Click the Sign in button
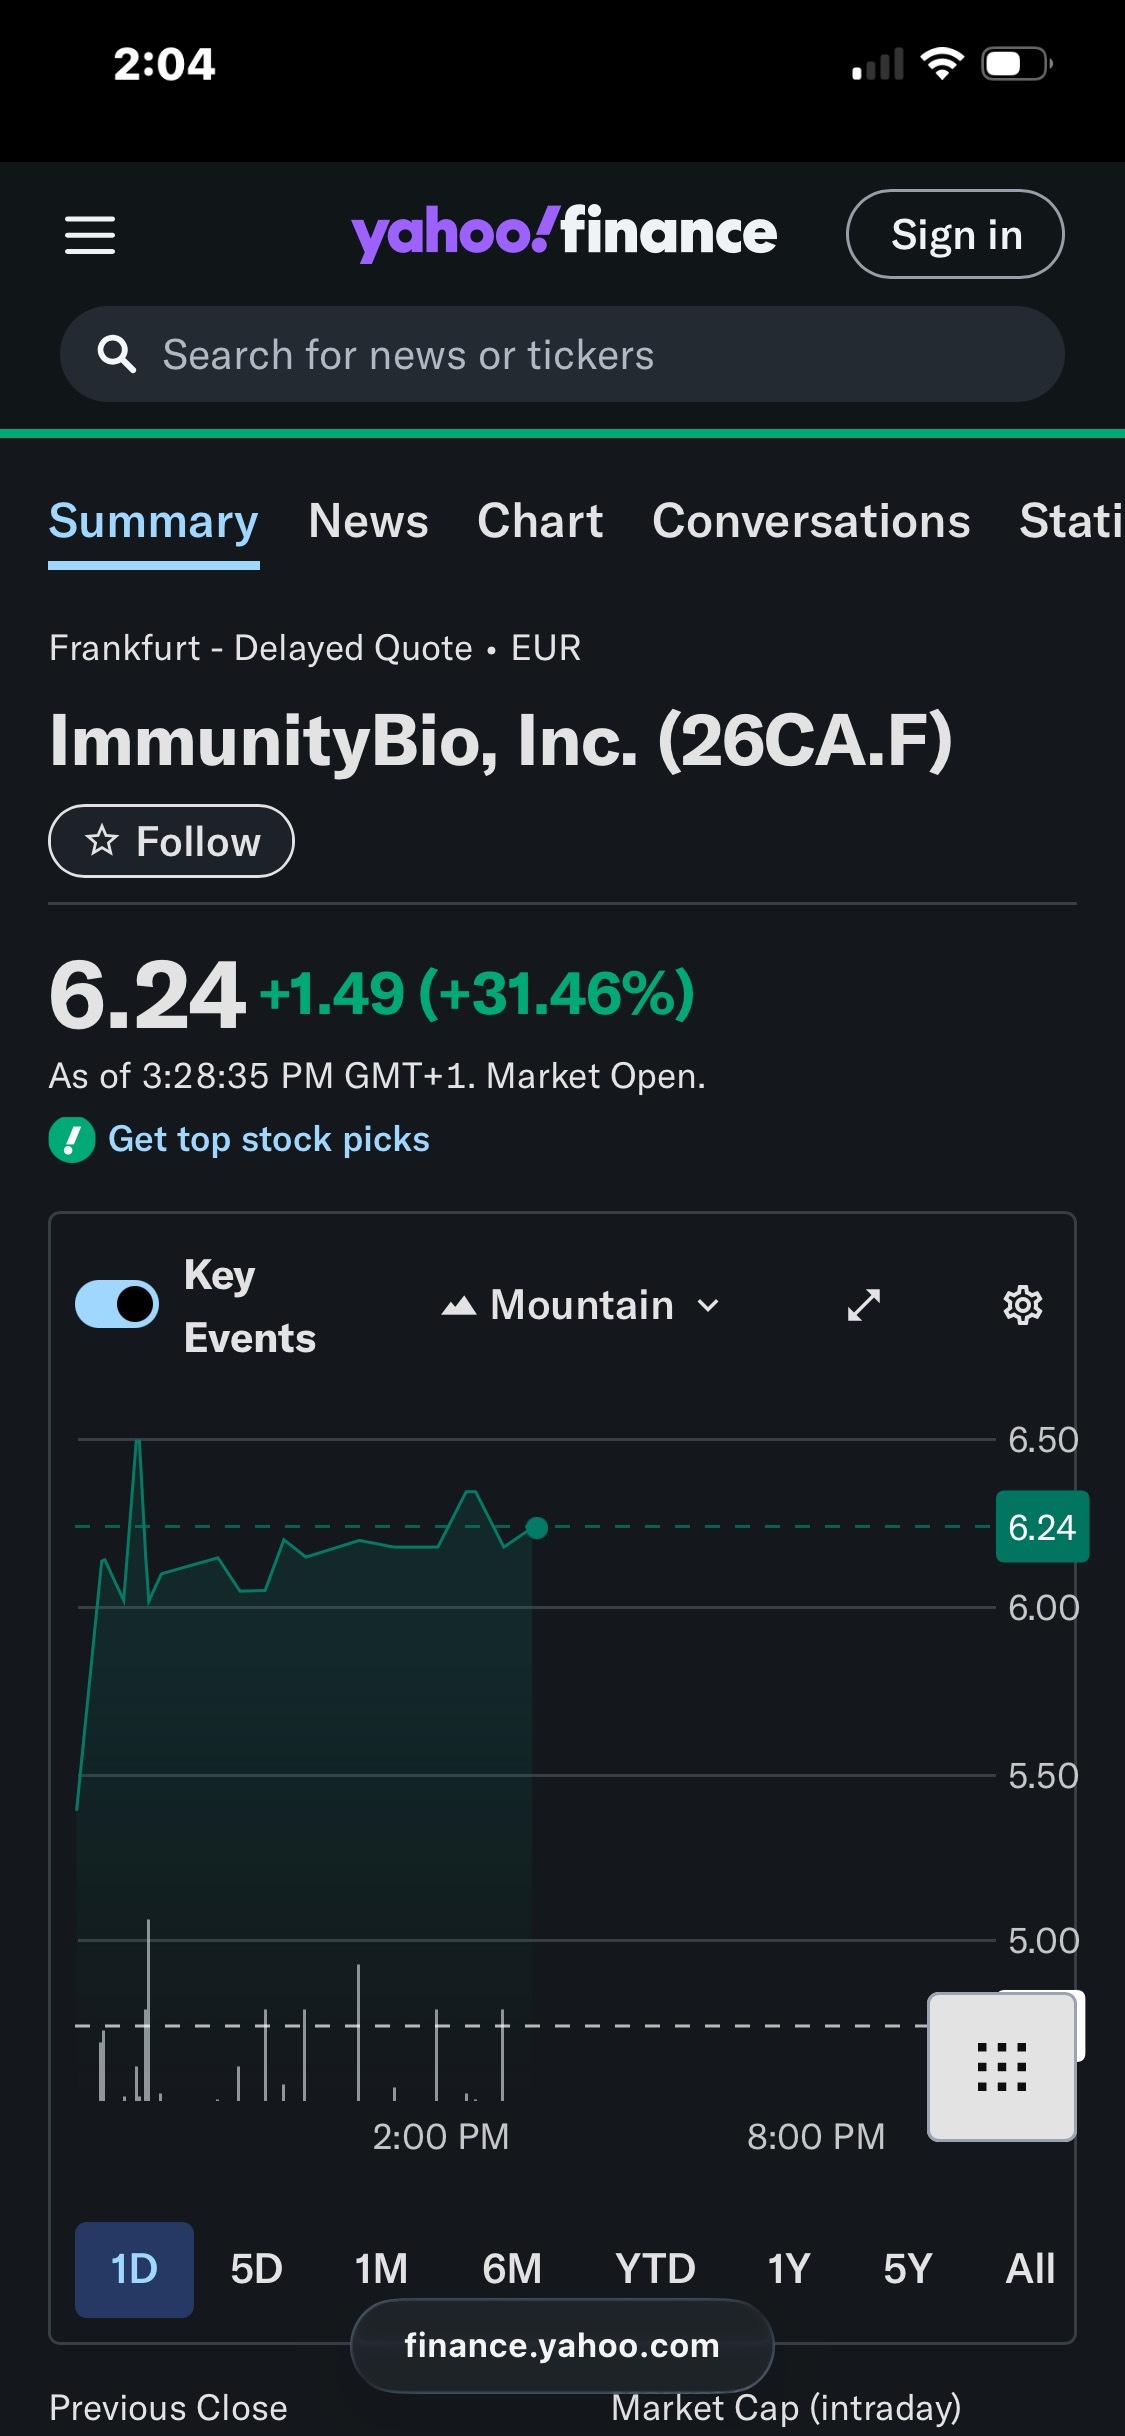 (x=955, y=234)
